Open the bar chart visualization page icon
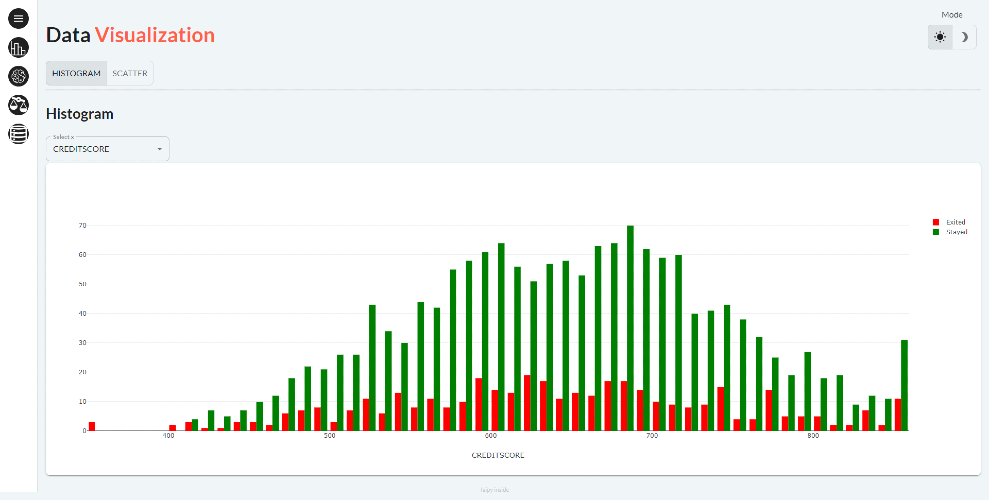The height and width of the screenshot is (500, 989). pos(18,47)
